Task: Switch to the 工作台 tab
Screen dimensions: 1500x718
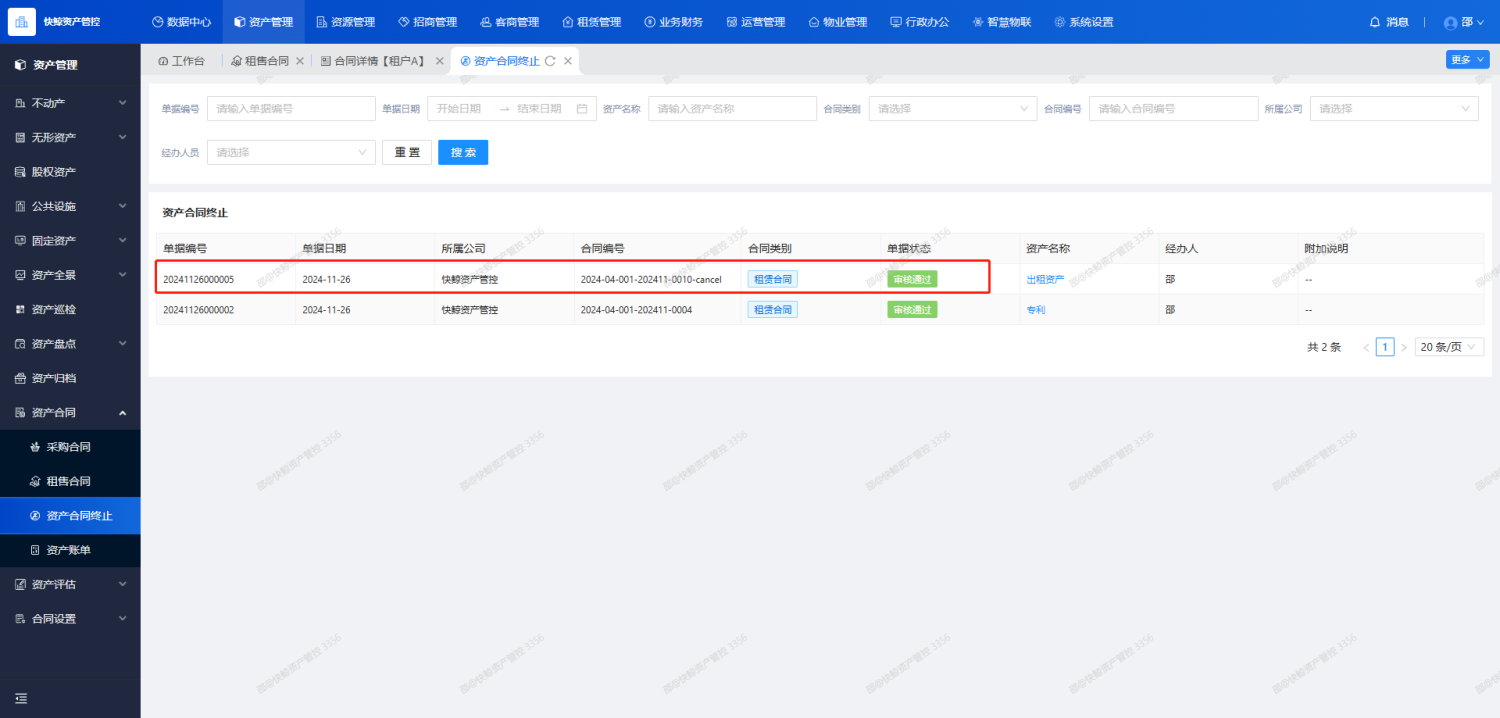Action: (x=181, y=61)
